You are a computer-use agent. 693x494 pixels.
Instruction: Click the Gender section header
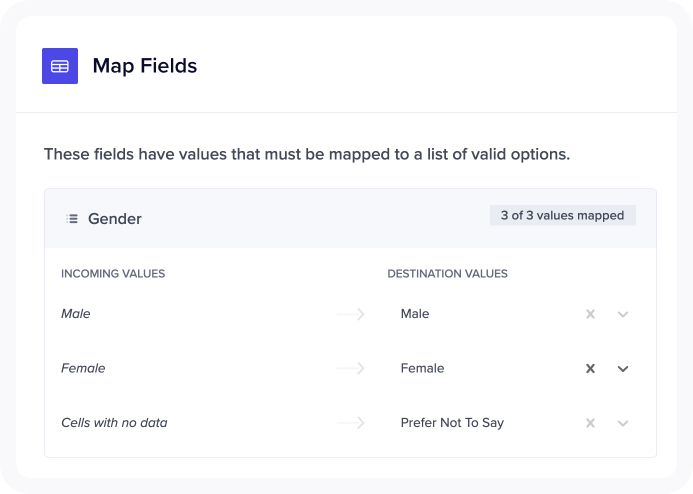pyautogui.click(x=350, y=218)
